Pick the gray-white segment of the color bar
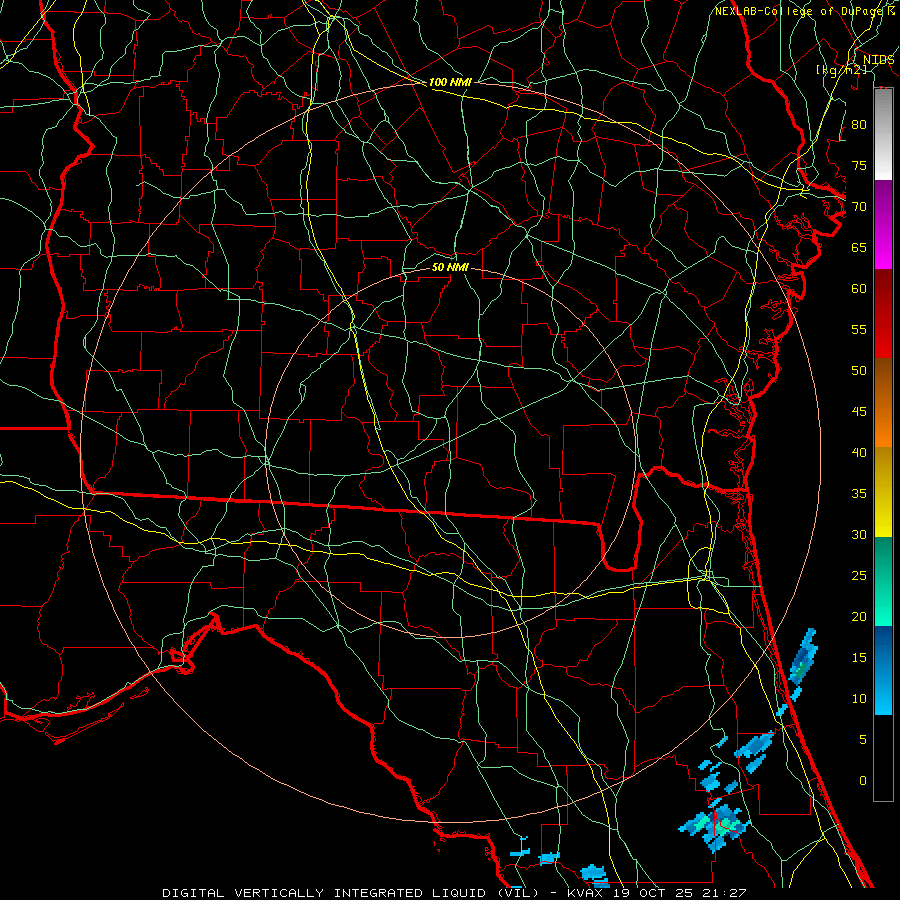Screen dimensions: 900x900 pos(883,134)
